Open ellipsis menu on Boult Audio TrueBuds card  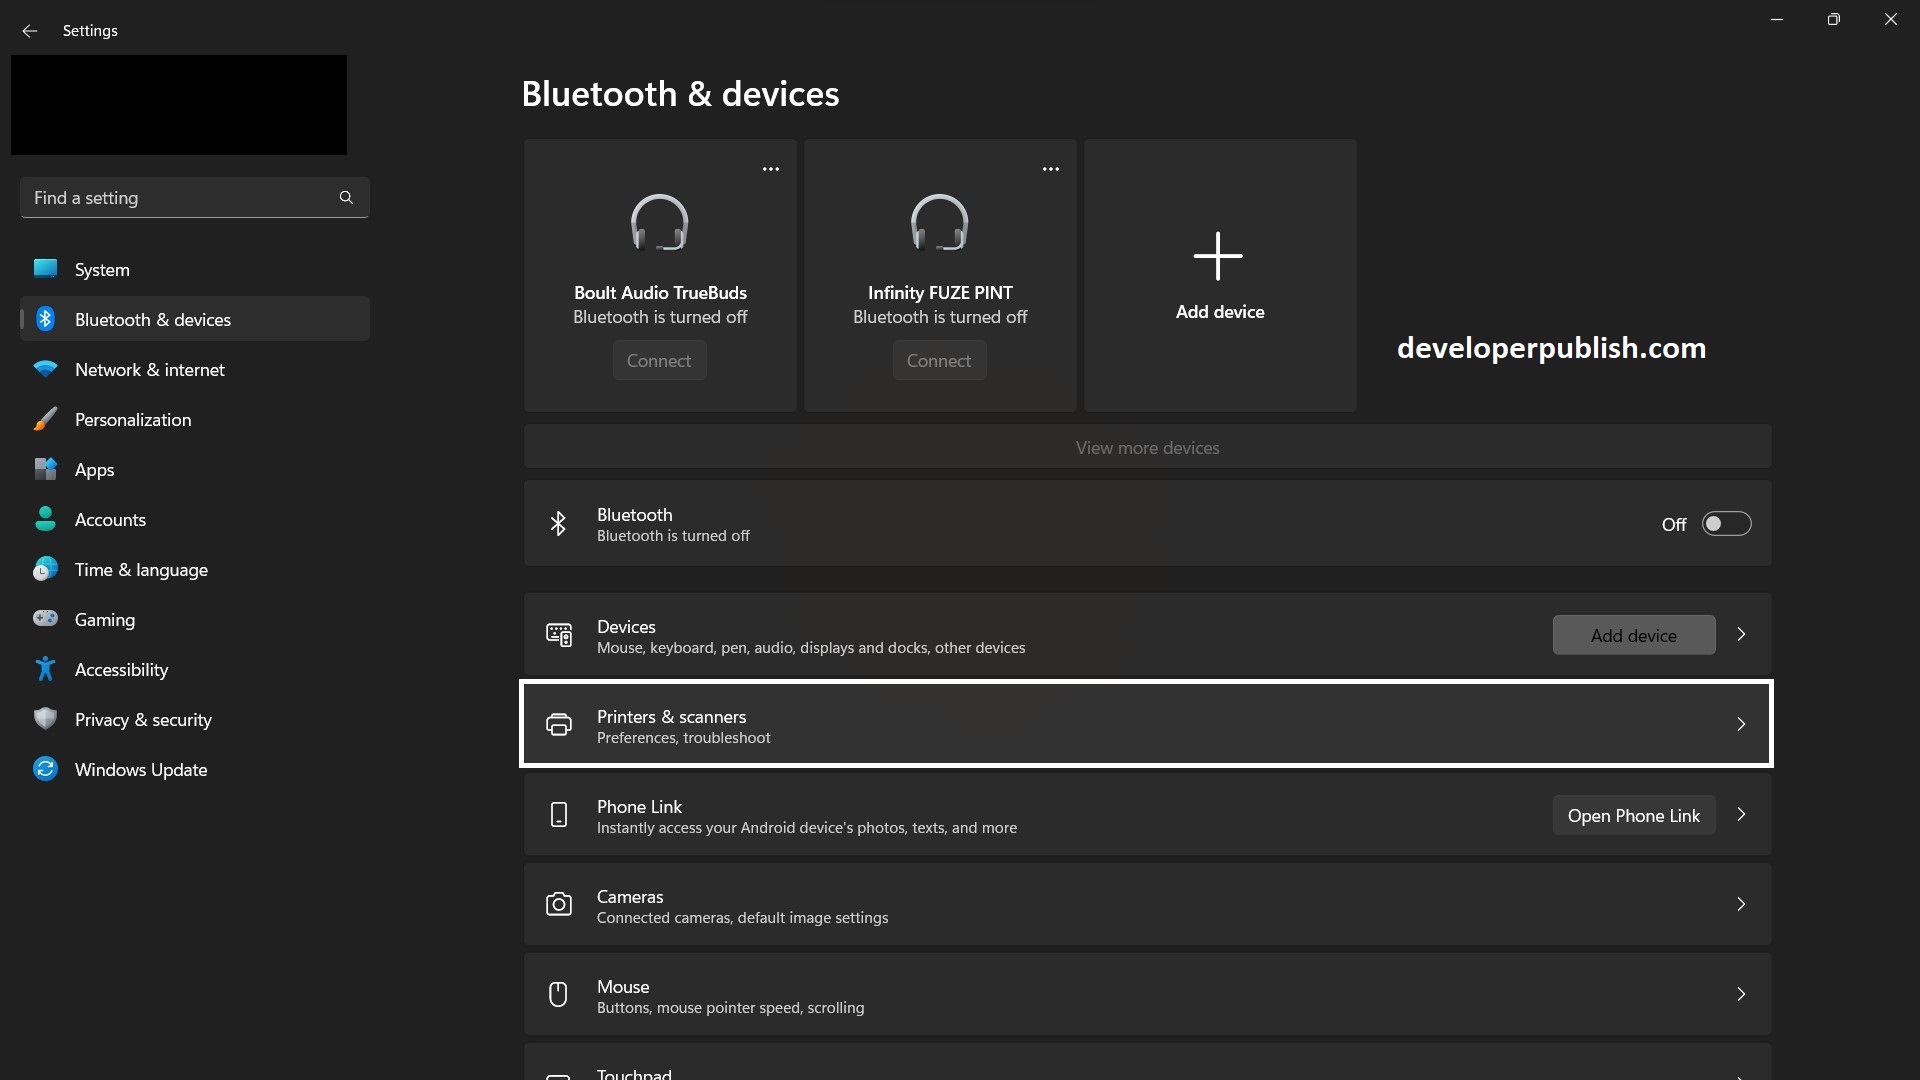[x=770, y=169]
